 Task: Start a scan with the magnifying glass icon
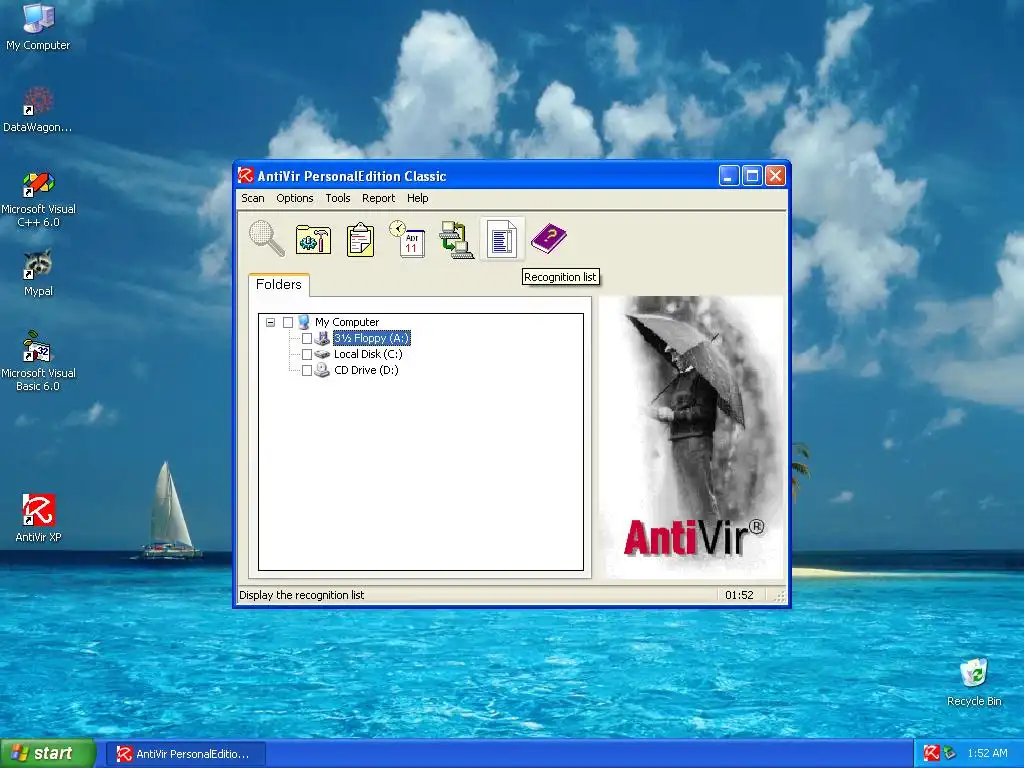point(266,238)
